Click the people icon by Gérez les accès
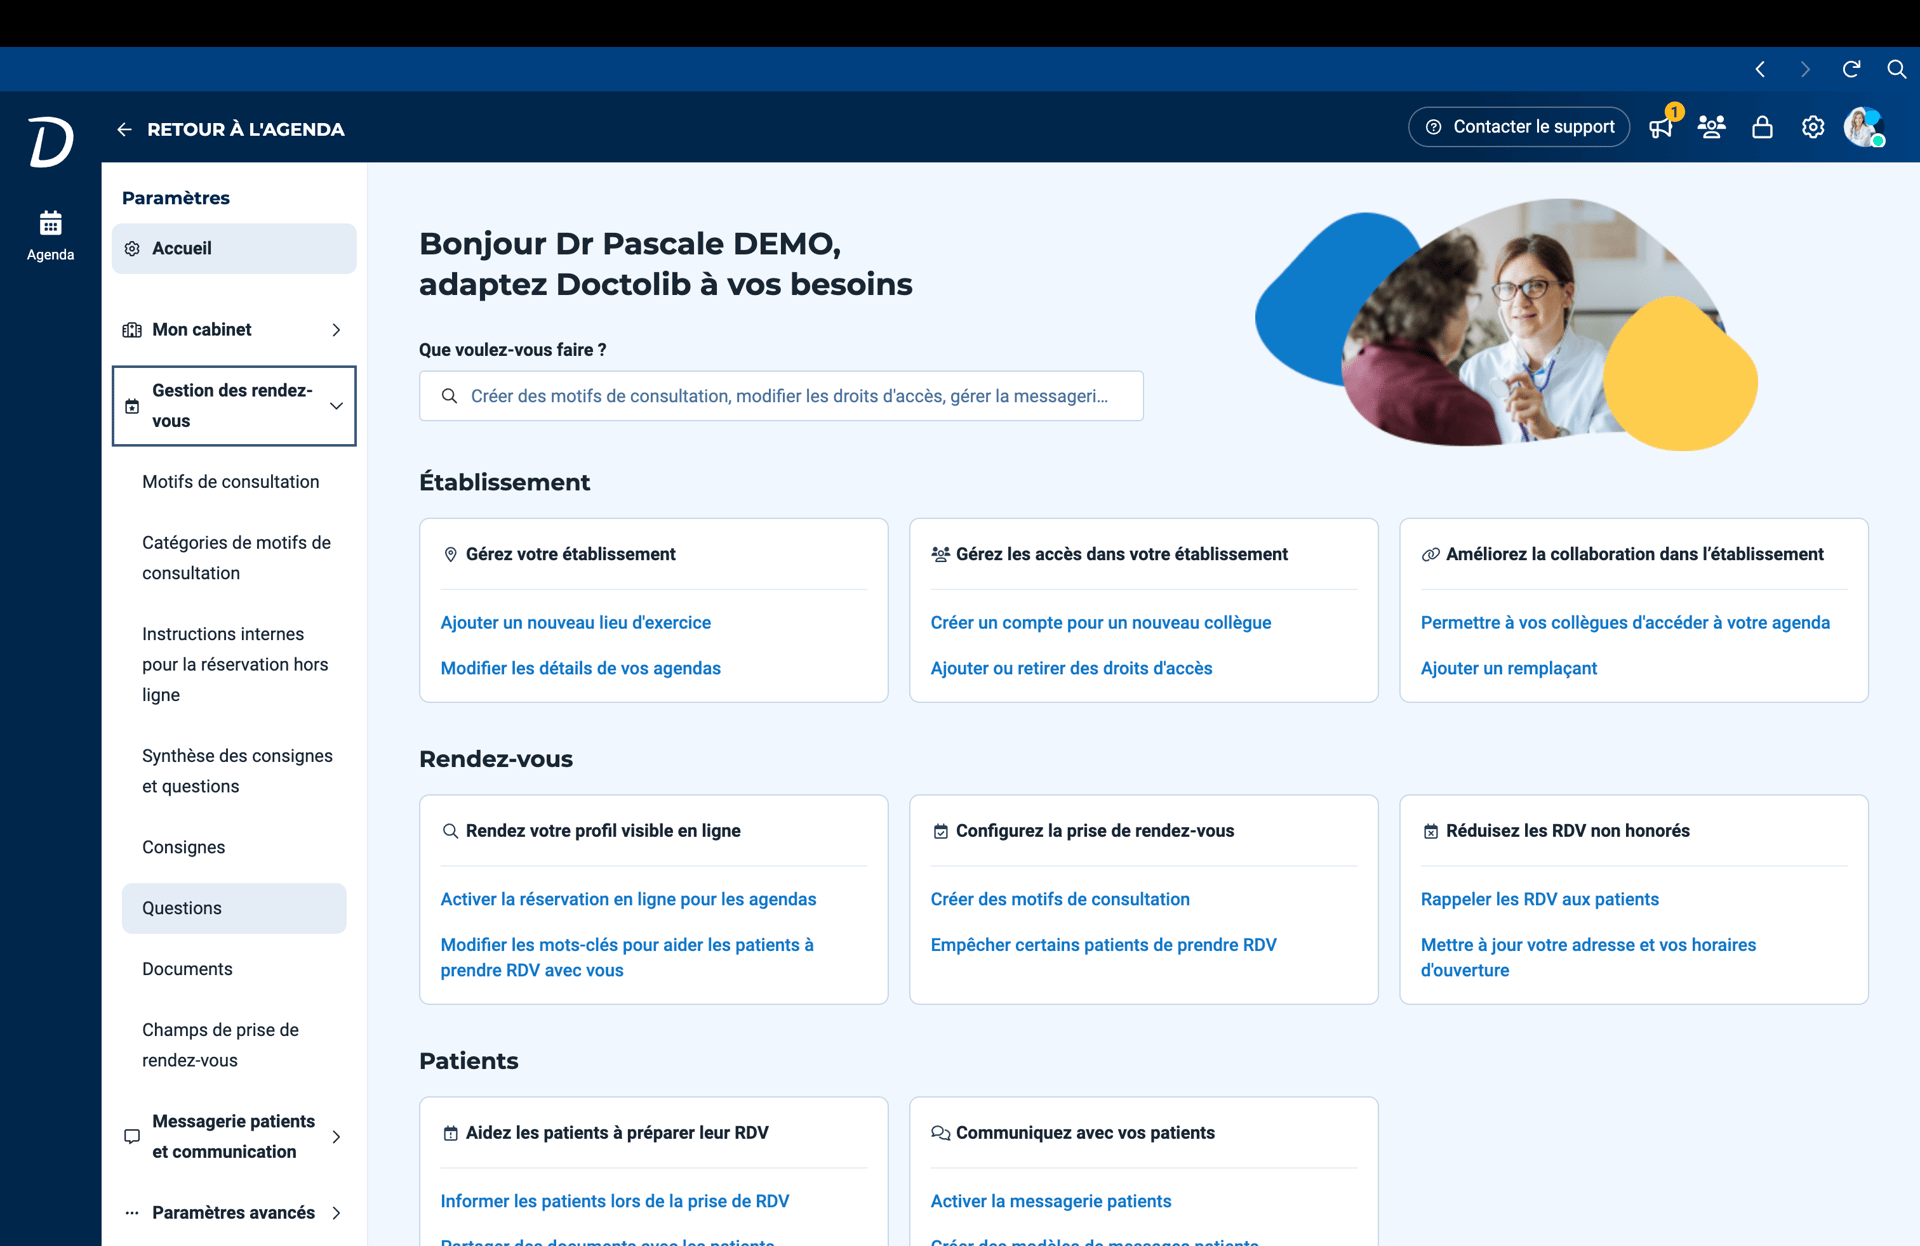The image size is (1920, 1246). 940,554
